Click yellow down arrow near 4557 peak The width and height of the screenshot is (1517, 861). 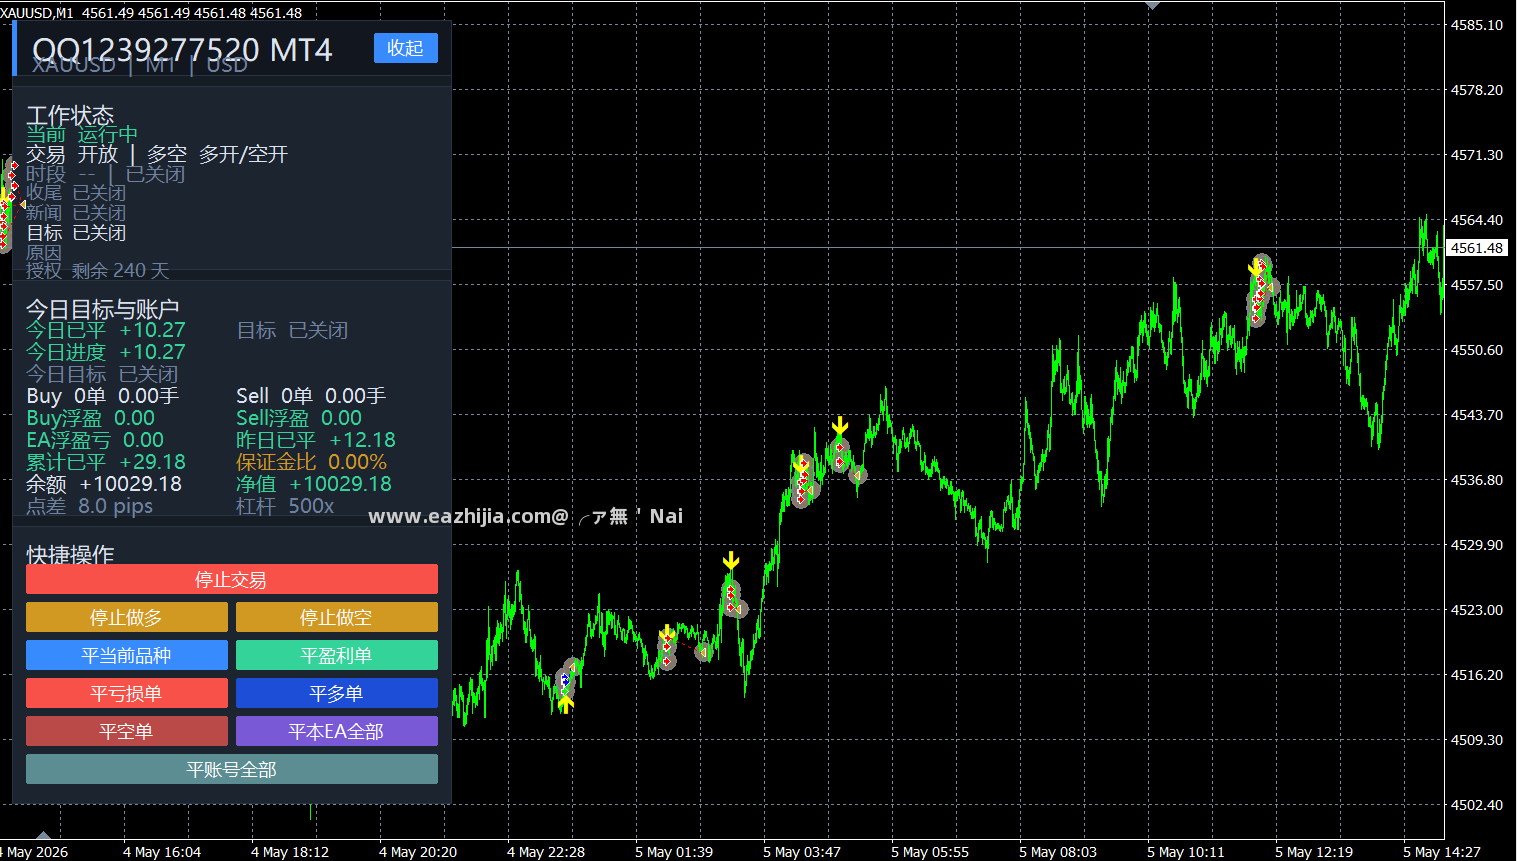tap(1255, 268)
